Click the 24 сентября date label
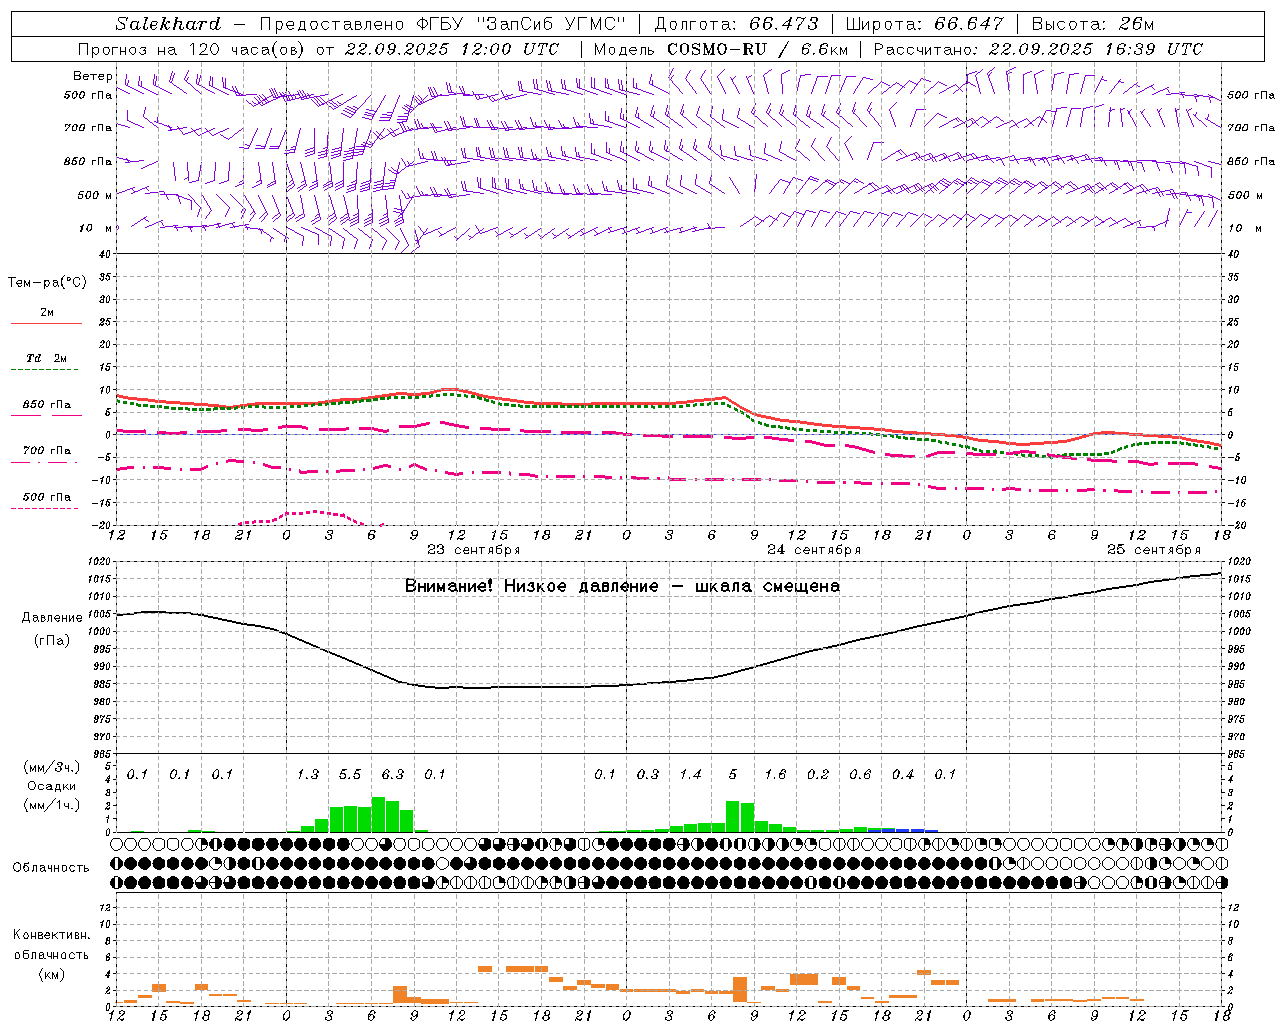Image resolution: width=1280 pixels, height=1024 pixels. (814, 550)
